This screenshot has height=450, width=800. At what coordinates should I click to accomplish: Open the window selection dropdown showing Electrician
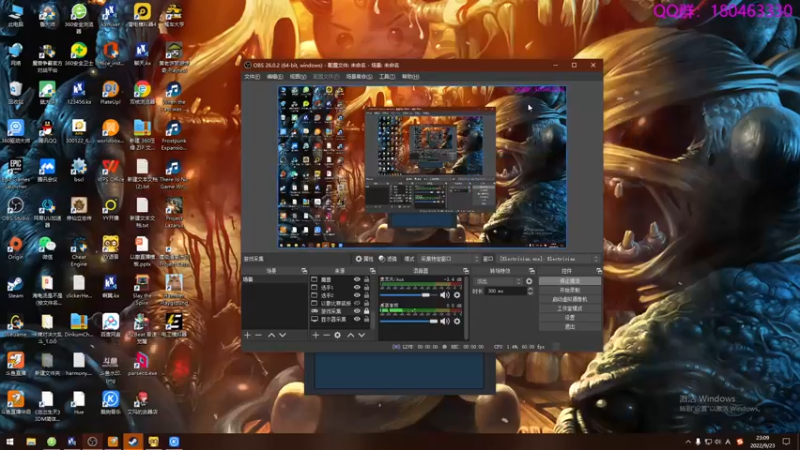pos(548,259)
